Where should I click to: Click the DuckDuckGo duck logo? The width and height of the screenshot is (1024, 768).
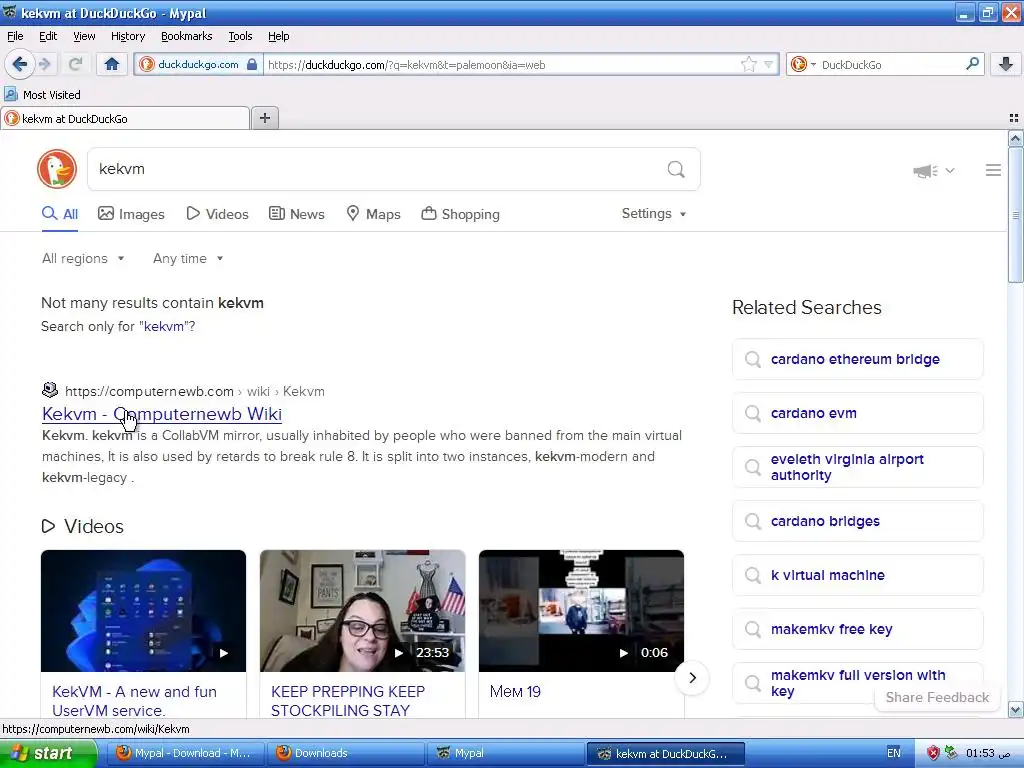tap(57, 169)
